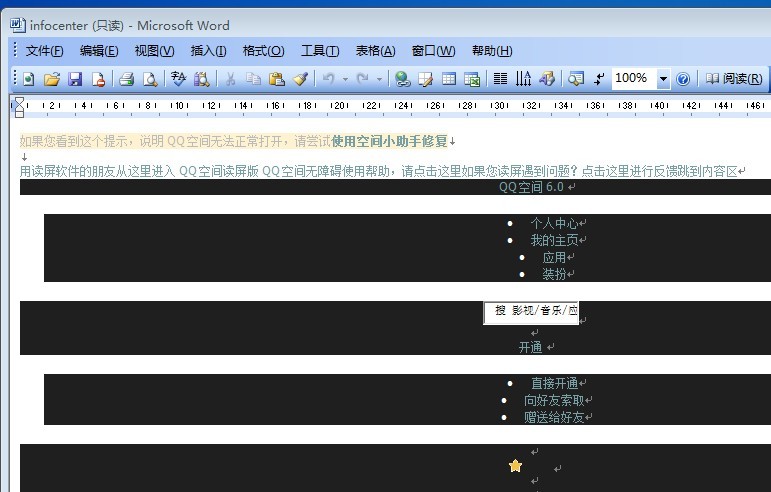Click the Undo arrow icon

(x=328, y=79)
